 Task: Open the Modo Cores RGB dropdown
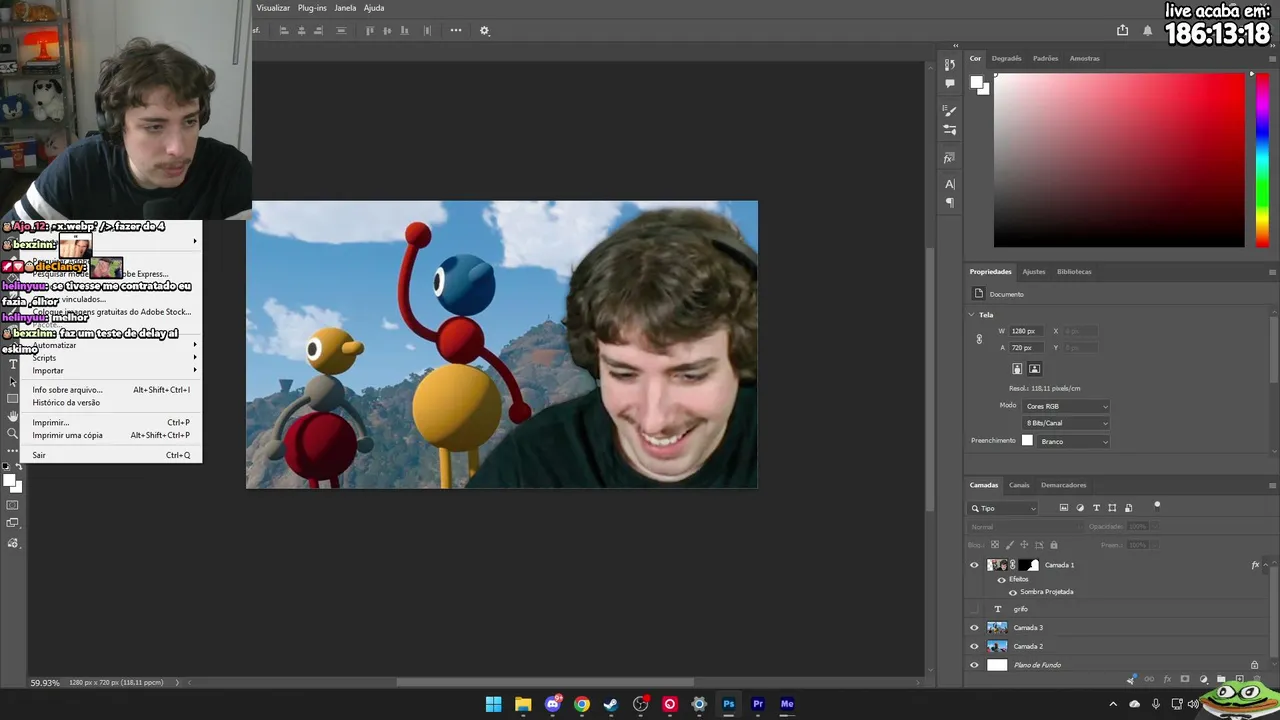pos(1066,406)
